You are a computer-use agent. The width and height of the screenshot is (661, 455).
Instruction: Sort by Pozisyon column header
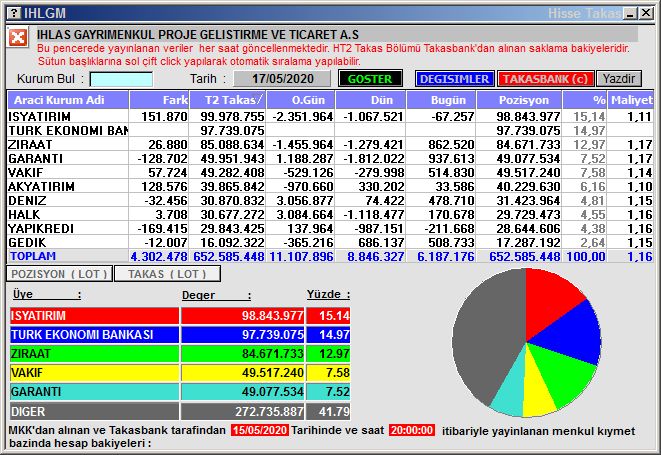pos(519,100)
